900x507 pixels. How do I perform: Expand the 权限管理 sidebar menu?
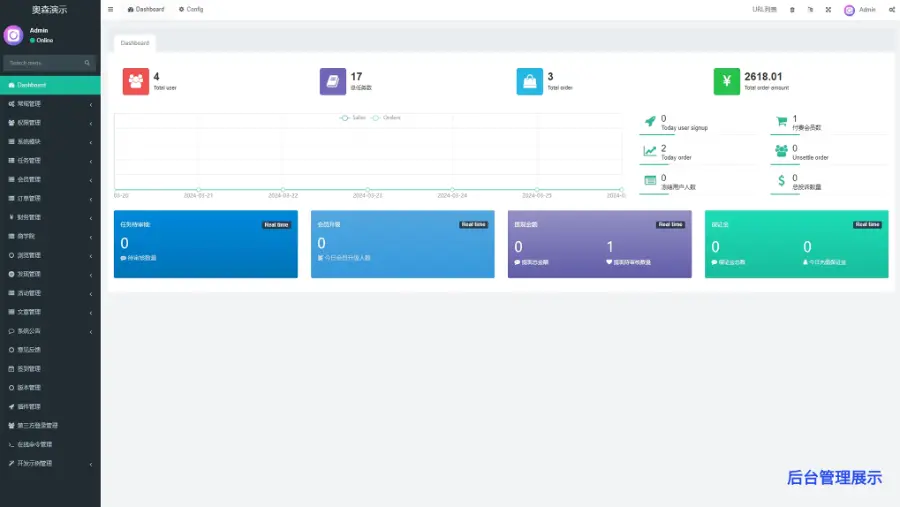coord(50,123)
